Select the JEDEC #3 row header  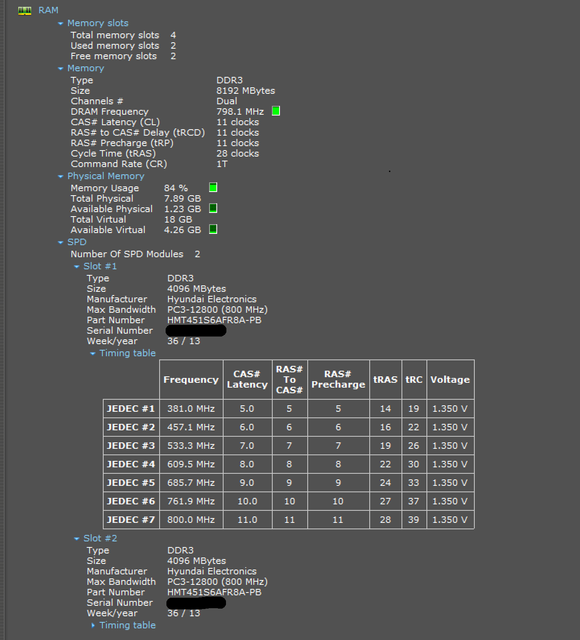pos(131,446)
